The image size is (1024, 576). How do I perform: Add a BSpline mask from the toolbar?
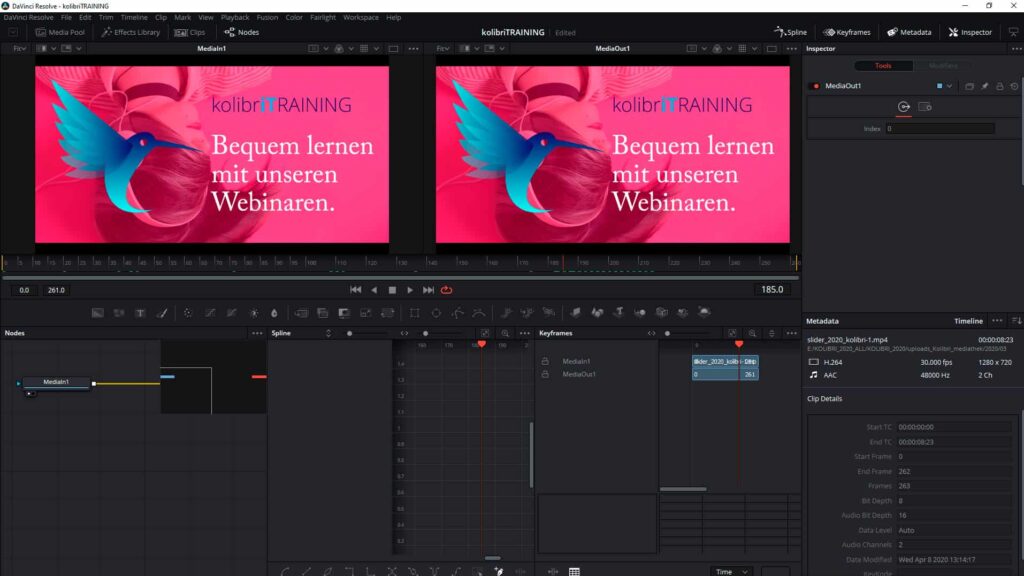pos(479,313)
